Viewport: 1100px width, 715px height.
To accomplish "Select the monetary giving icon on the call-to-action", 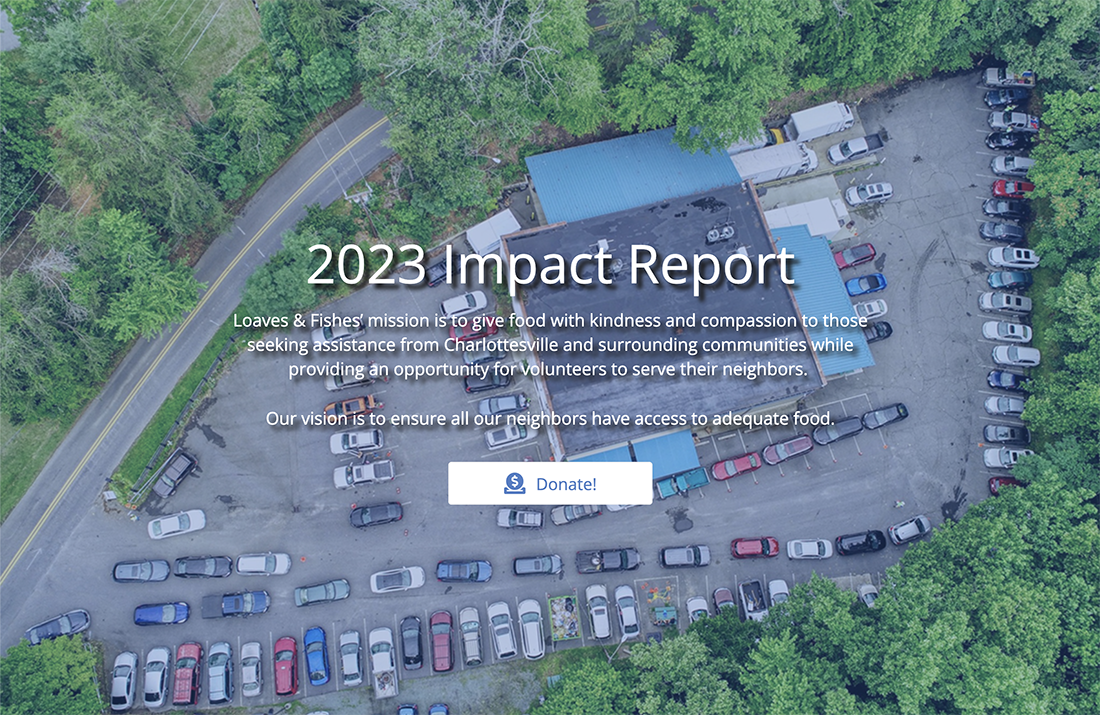I will click(x=513, y=483).
